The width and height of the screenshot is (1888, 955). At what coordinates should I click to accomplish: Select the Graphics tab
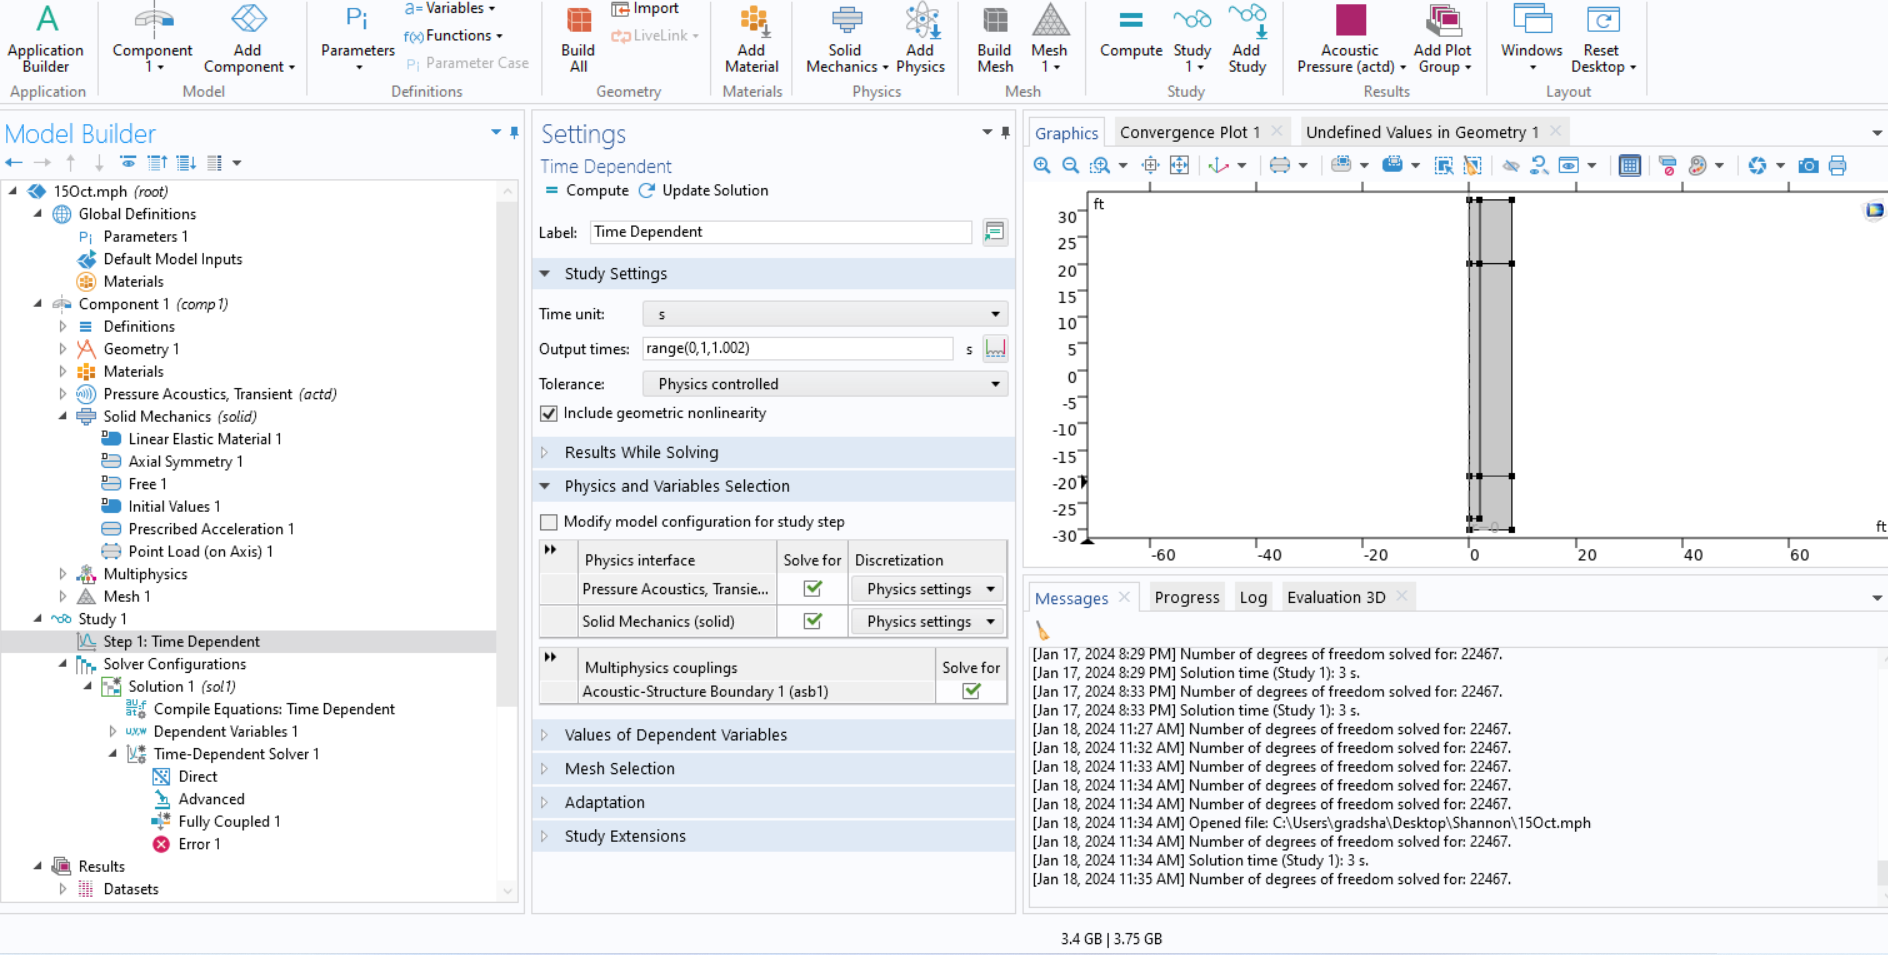[x=1066, y=133]
